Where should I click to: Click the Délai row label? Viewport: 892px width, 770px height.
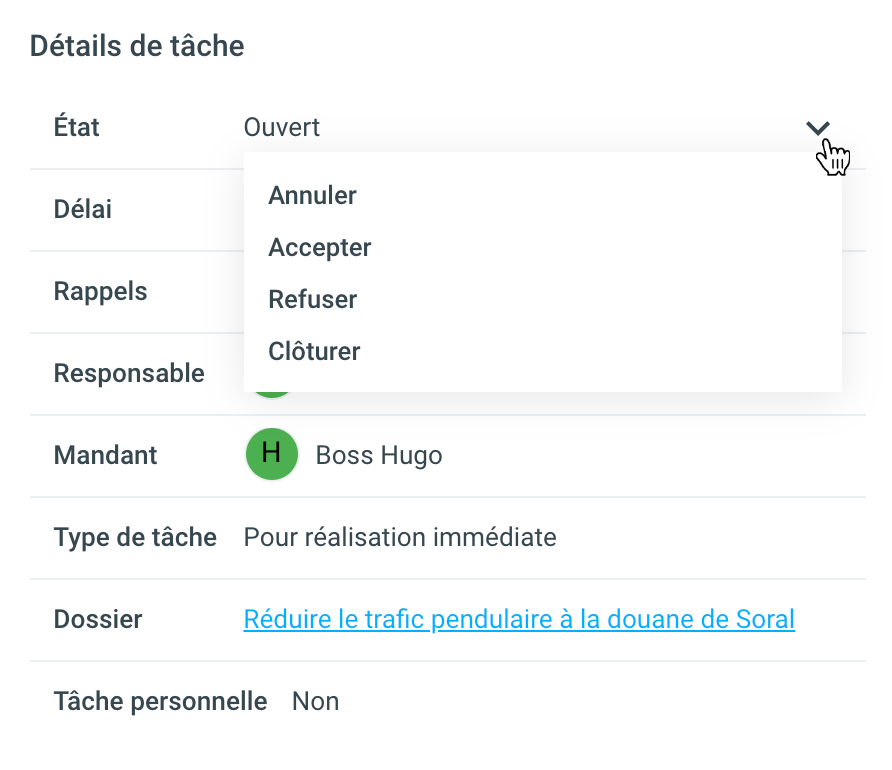point(83,210)
